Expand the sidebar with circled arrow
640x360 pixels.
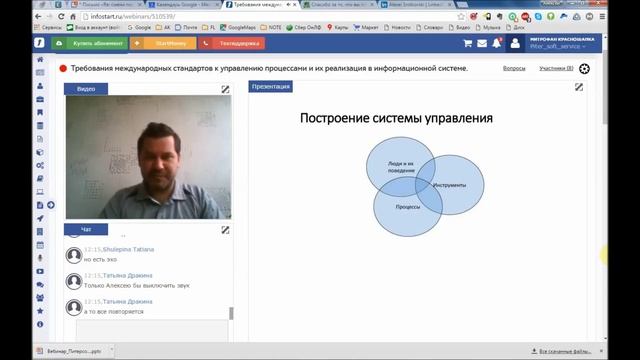51,205
